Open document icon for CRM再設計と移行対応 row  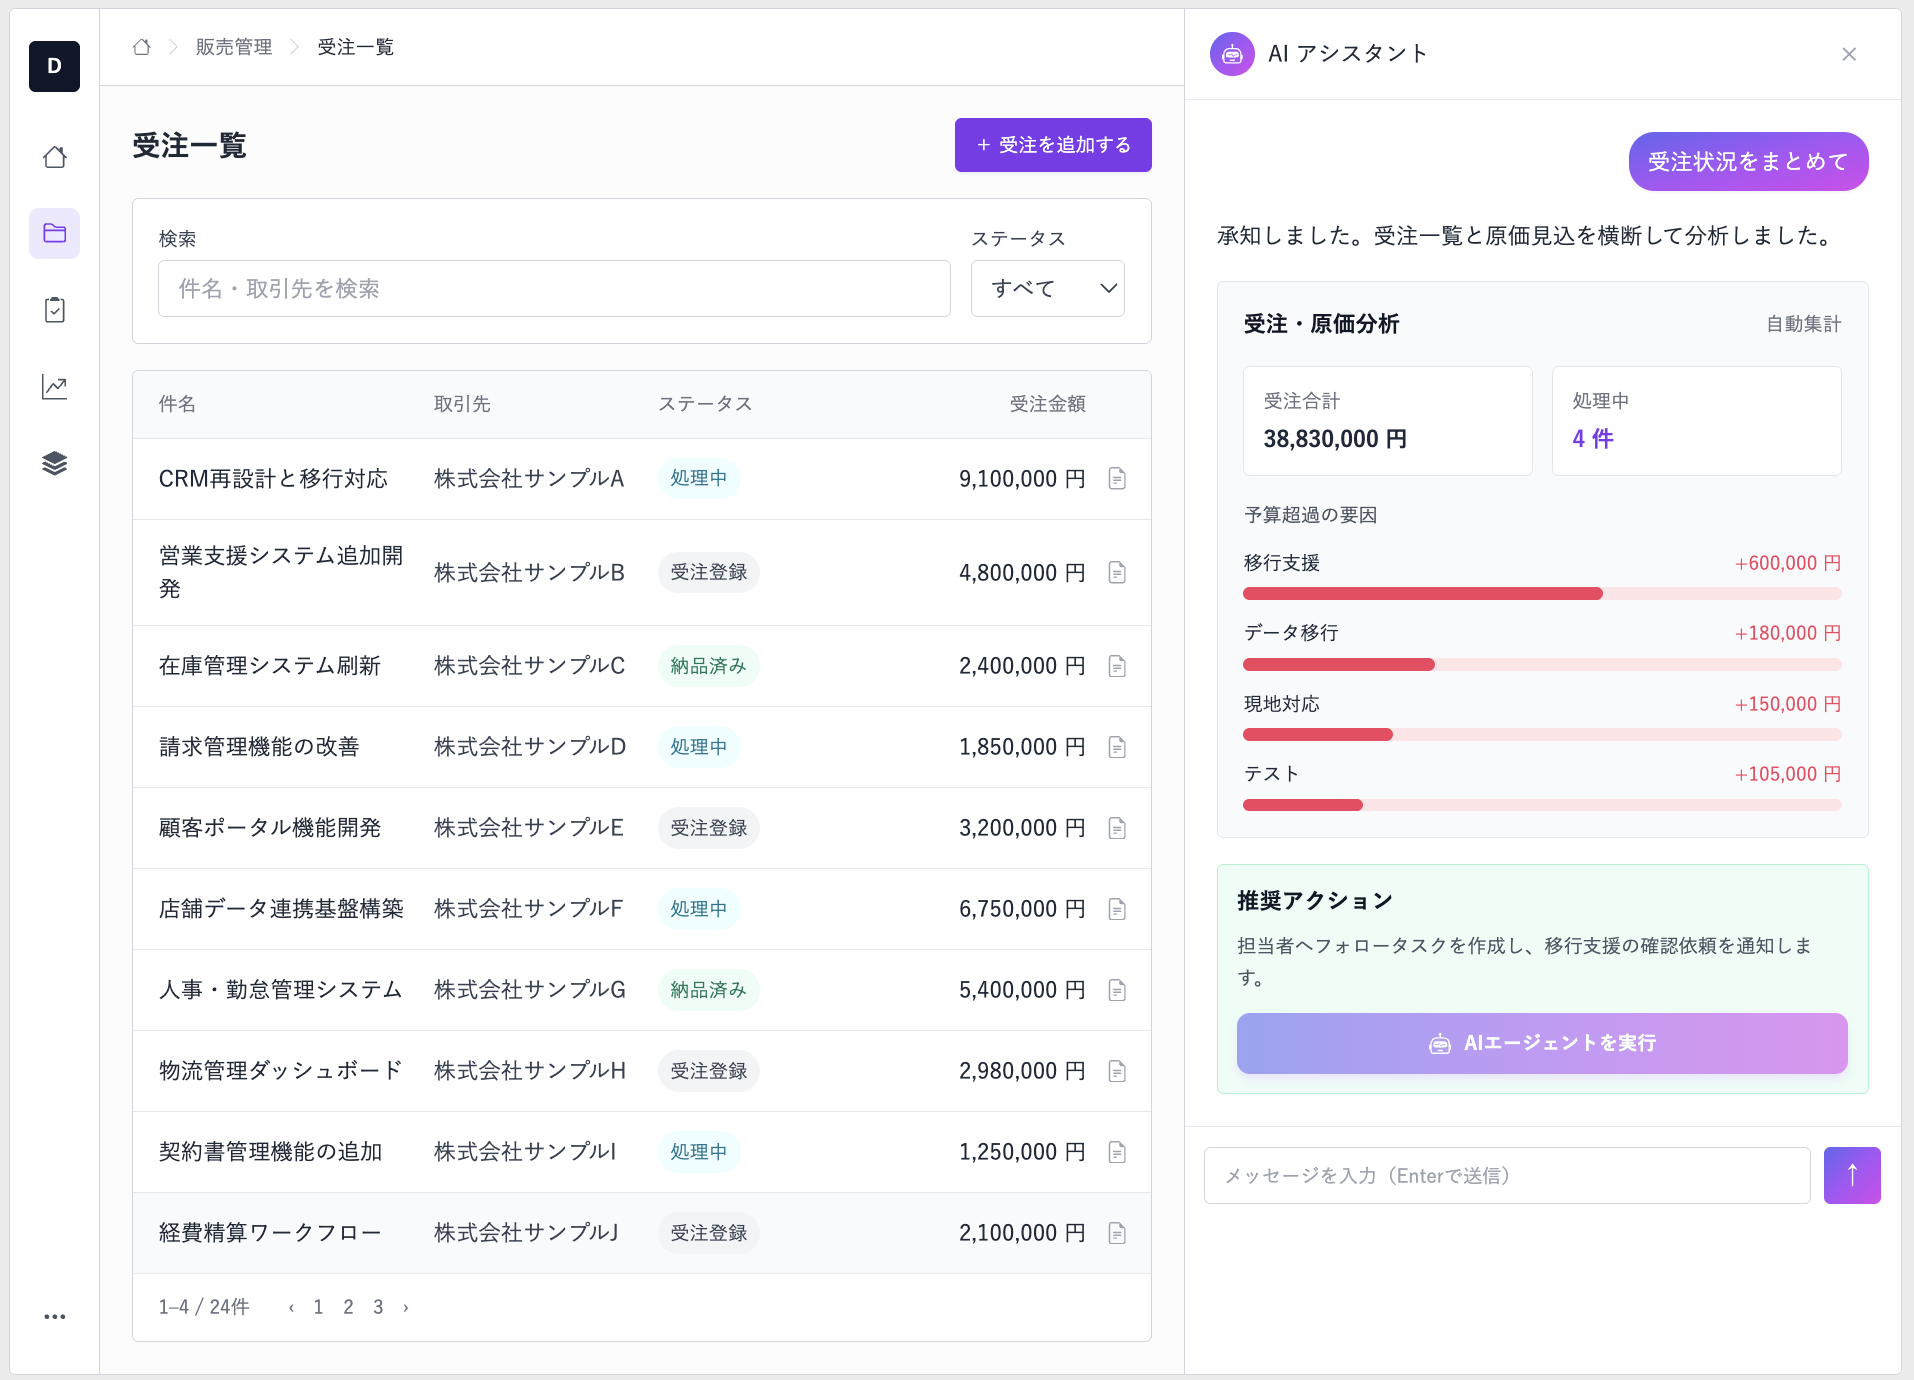1117,479
